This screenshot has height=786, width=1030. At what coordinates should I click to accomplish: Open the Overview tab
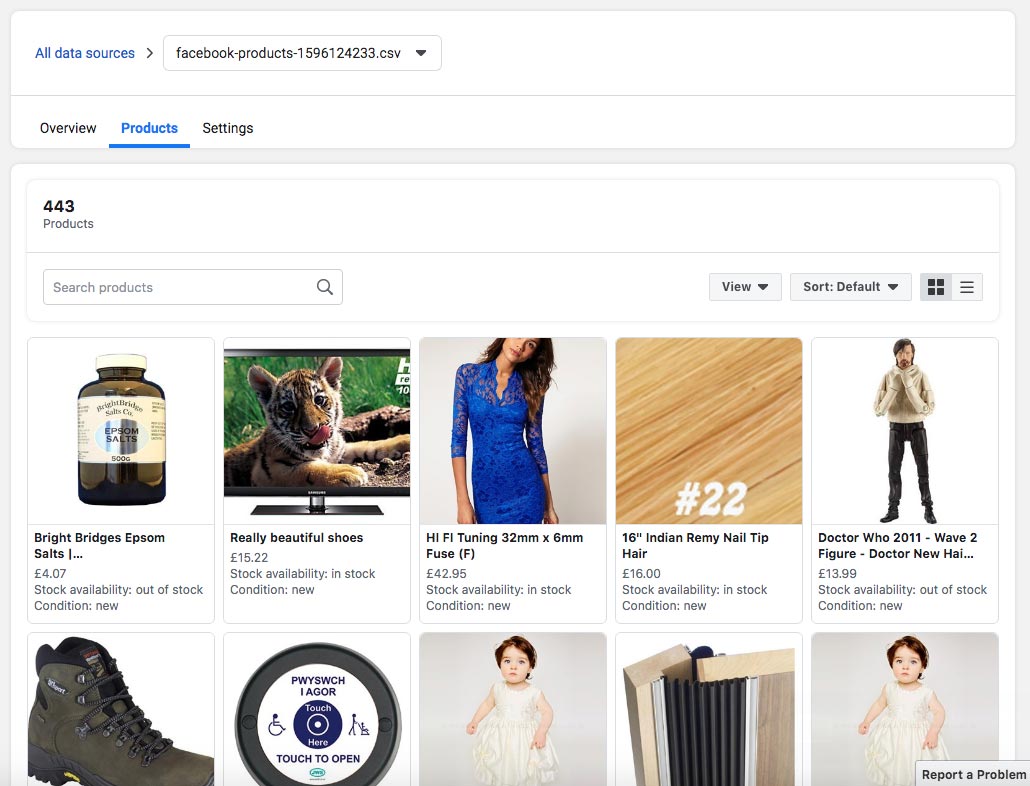[68, 128]
